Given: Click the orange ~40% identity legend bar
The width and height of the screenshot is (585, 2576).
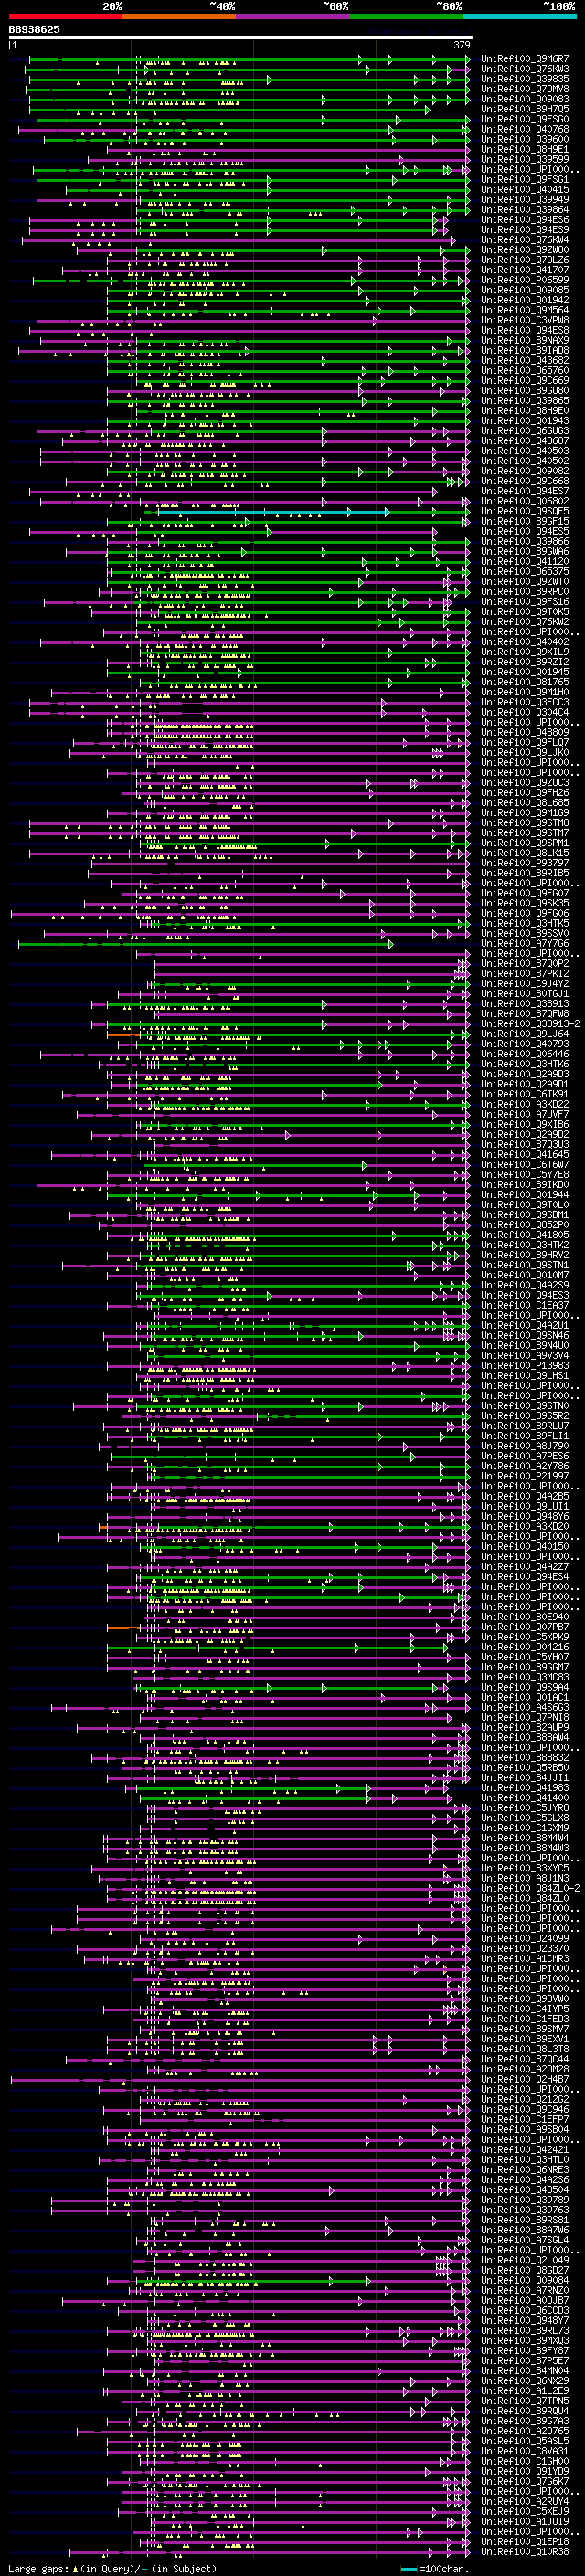Looking at the screenshot, I should [x=179, y=16].
